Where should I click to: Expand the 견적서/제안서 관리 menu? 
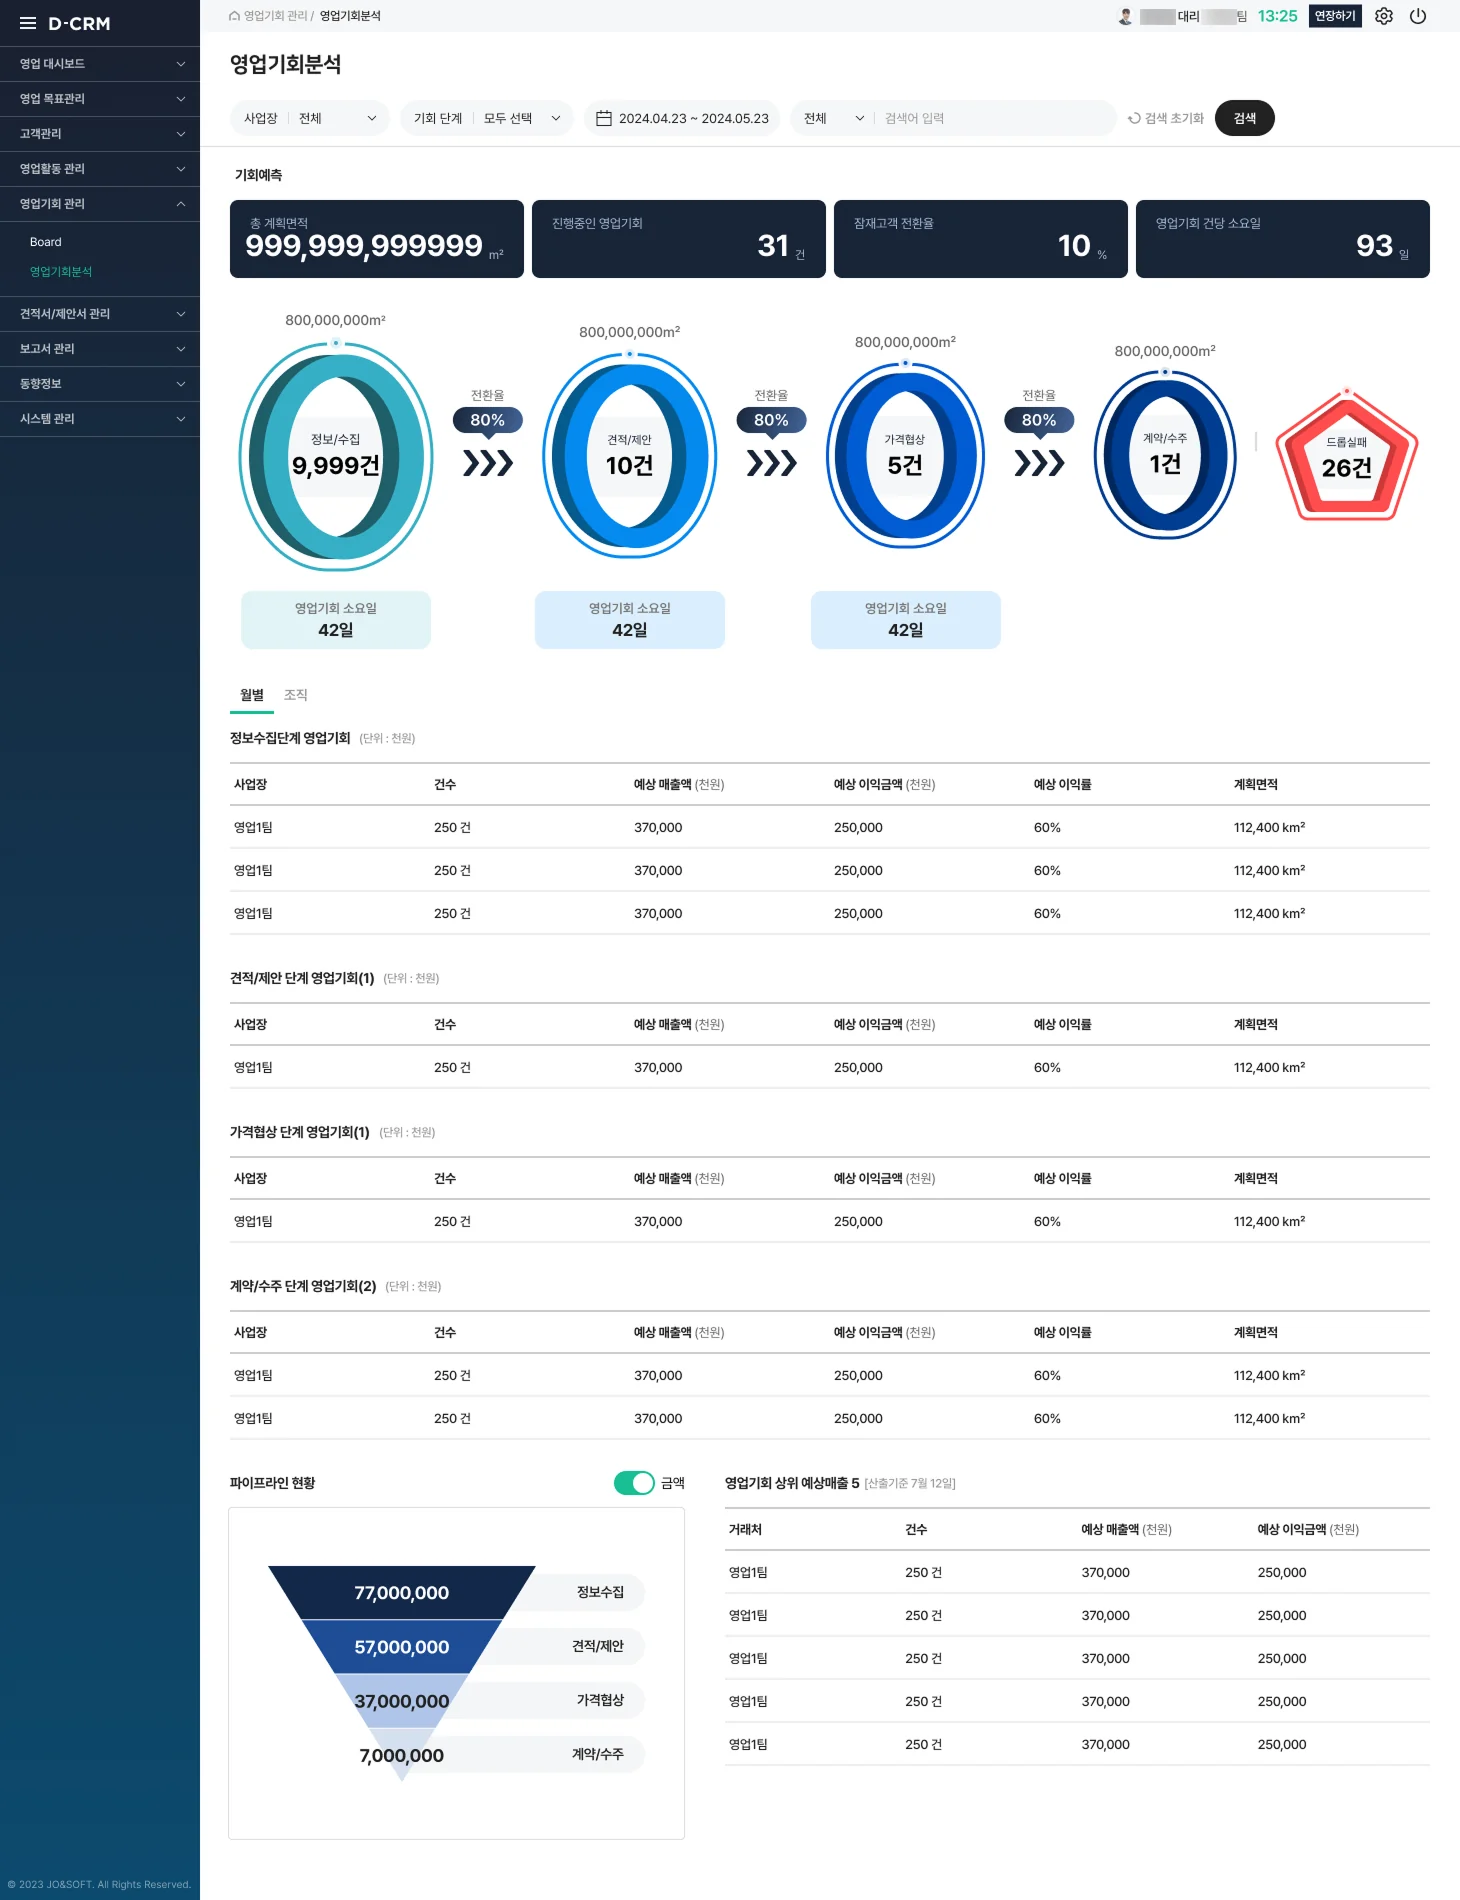tap(100, 314)
